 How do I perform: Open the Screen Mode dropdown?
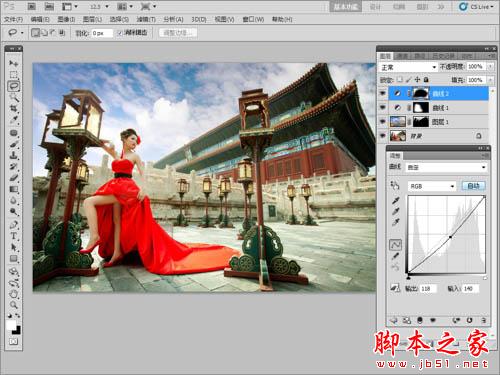point(148,6)
